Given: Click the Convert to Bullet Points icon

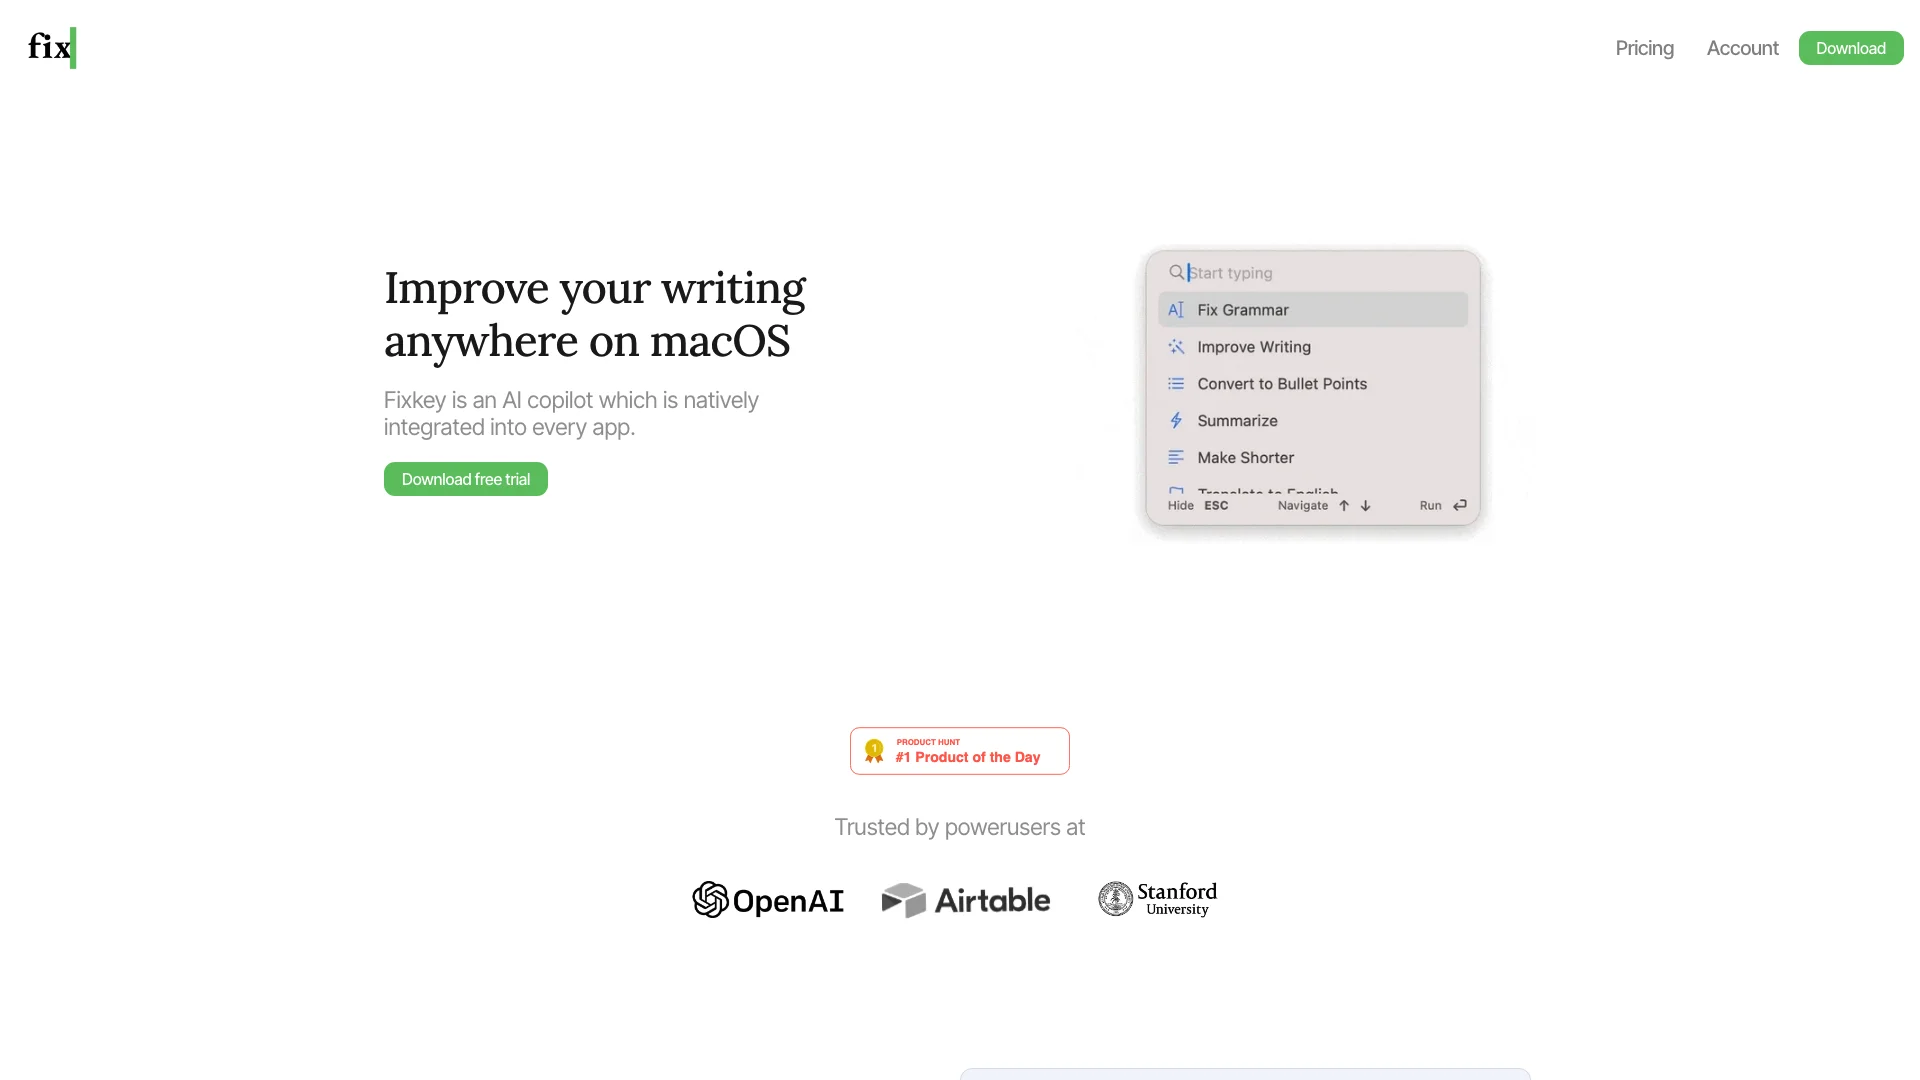Looking at the screenshot, I should pos(1176,382).
